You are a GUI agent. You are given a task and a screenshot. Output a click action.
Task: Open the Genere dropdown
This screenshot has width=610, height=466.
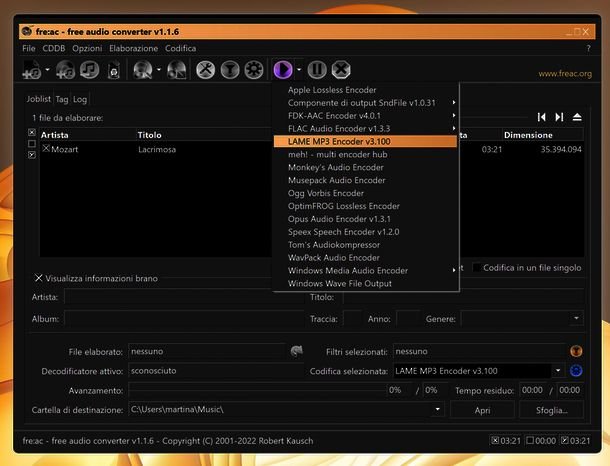576,318
